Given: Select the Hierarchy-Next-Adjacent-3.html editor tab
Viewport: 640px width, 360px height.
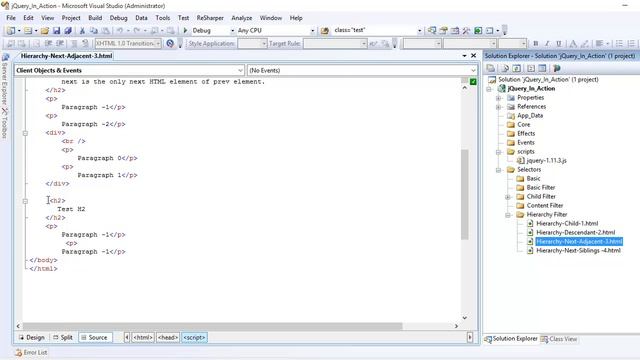Looking at the screenshot, I should pos(67,56).
